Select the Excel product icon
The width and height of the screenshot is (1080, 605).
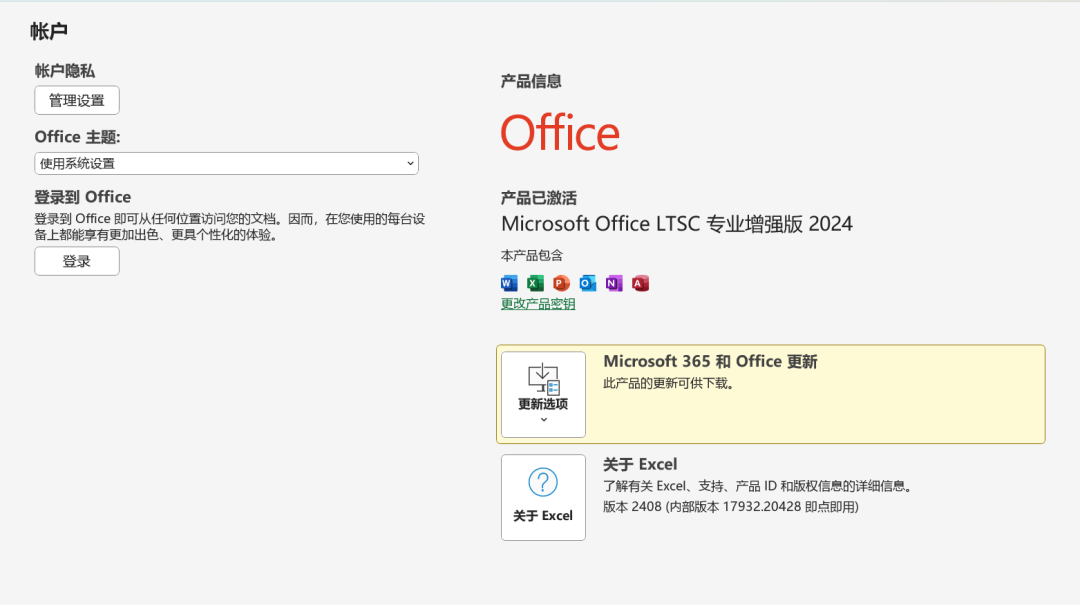coord(534,283)
